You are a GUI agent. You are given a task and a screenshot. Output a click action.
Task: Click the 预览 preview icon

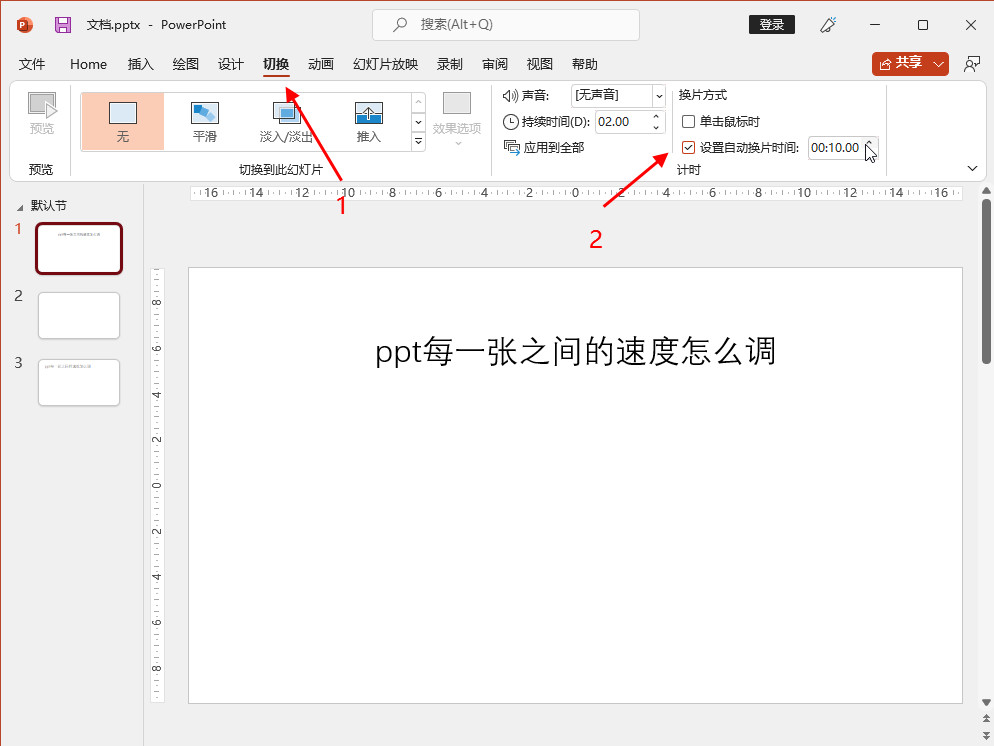pyautogui.click(x=41, y=113)
